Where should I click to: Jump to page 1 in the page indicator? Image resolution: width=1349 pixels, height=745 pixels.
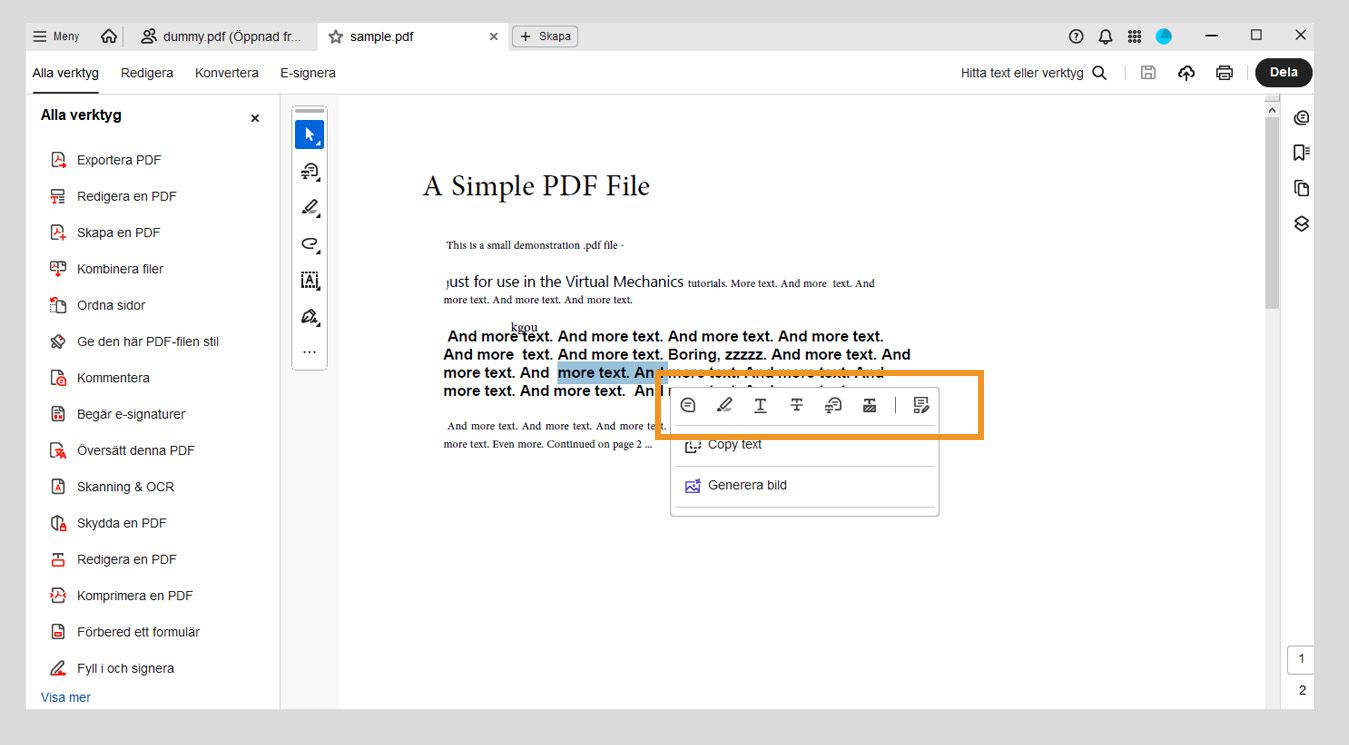[x=1301, y=659]
